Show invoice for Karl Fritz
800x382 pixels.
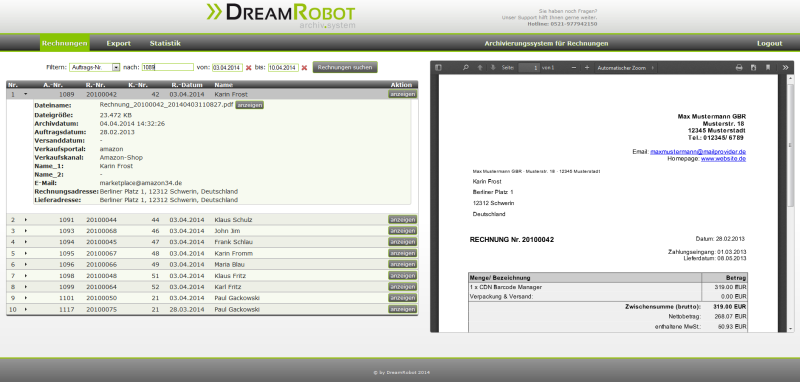pyautogui.click(x=403, y=287)
